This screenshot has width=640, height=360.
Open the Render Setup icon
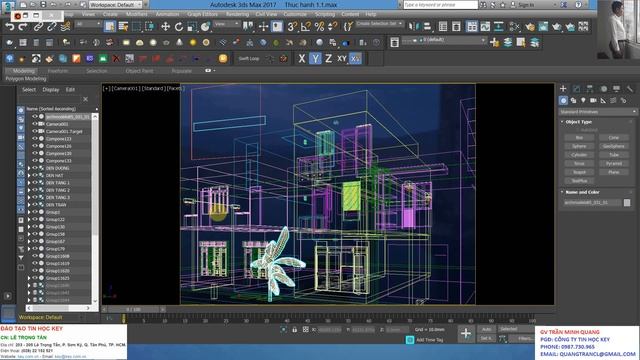tap(530, 27)
